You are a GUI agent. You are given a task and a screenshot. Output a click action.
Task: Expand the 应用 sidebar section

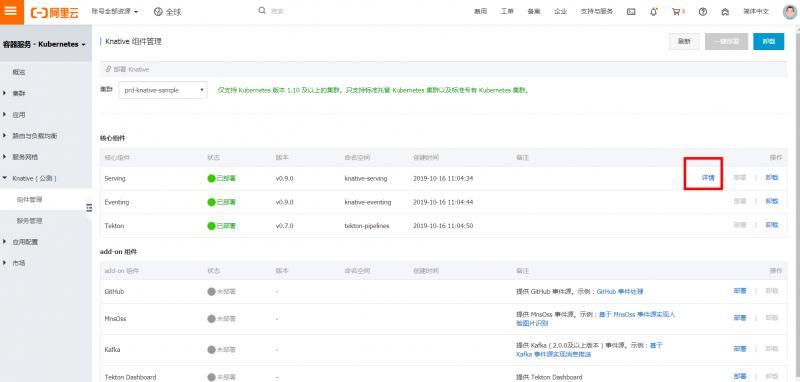pyautogui.click(x=20, y=115)
